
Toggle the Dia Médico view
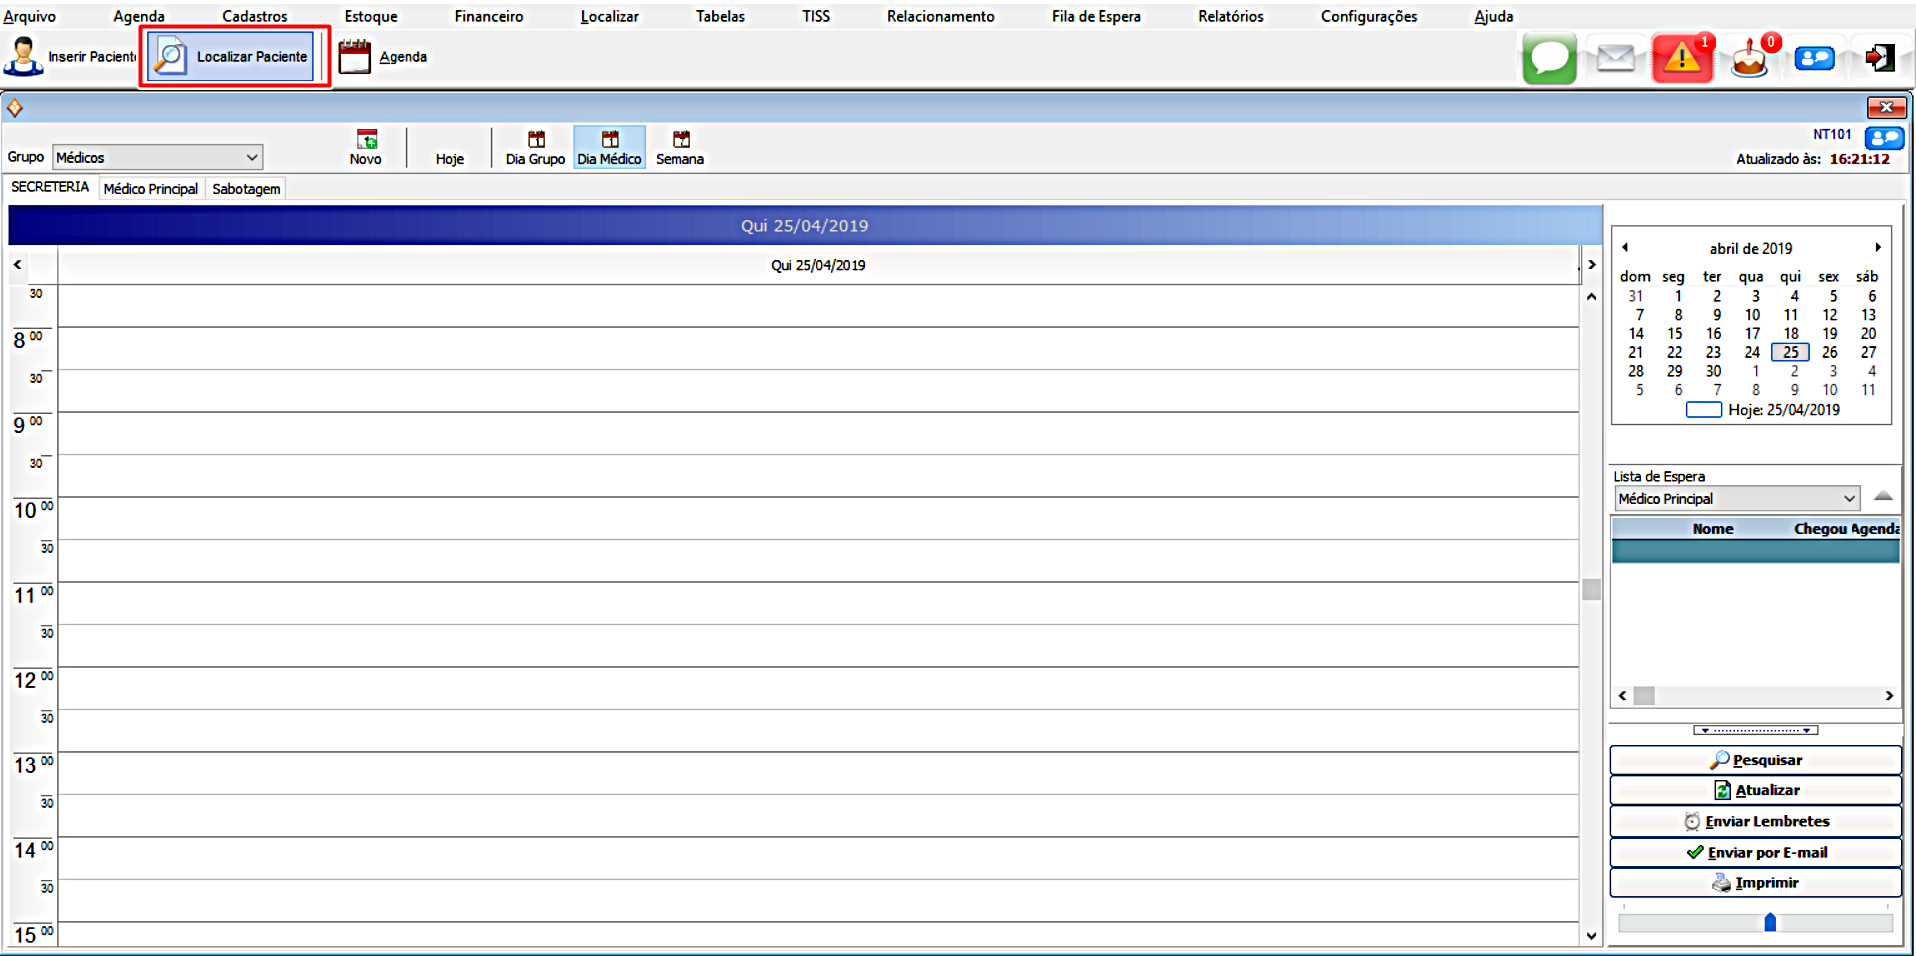coord(609,147)
